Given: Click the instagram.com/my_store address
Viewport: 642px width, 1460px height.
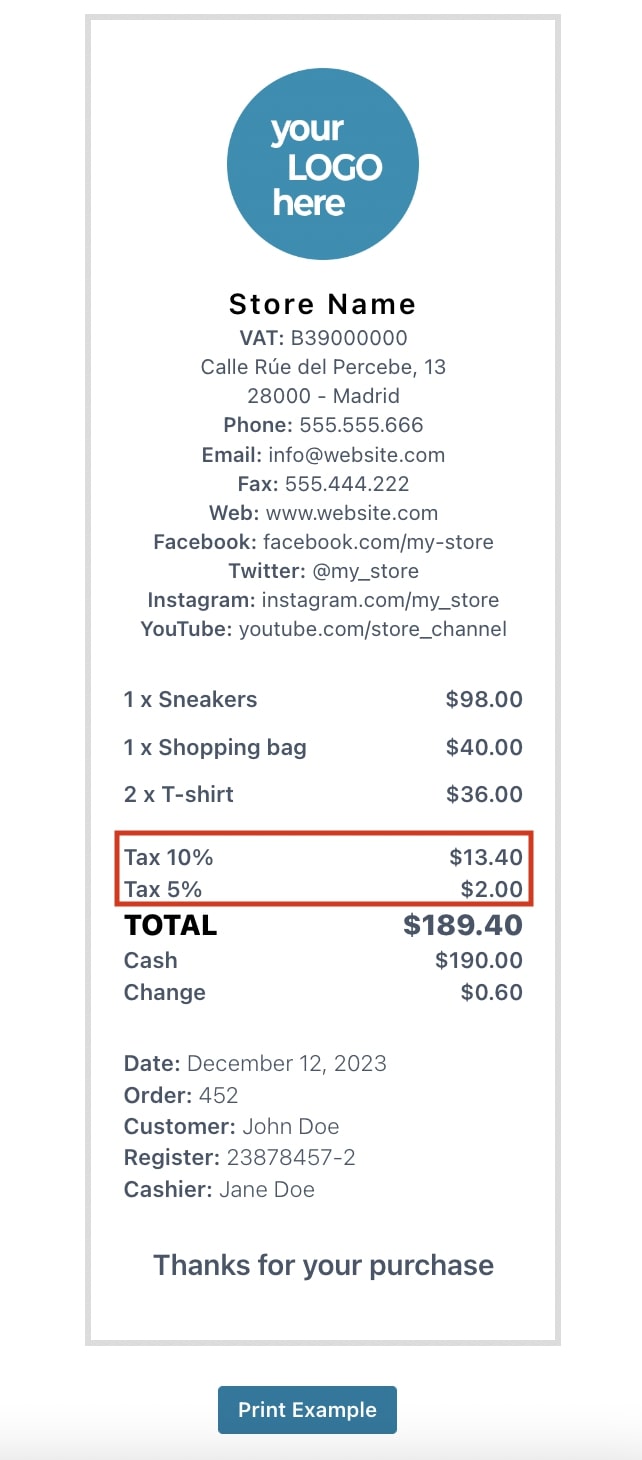Looking at the screenshot, I should click(380, 600).
